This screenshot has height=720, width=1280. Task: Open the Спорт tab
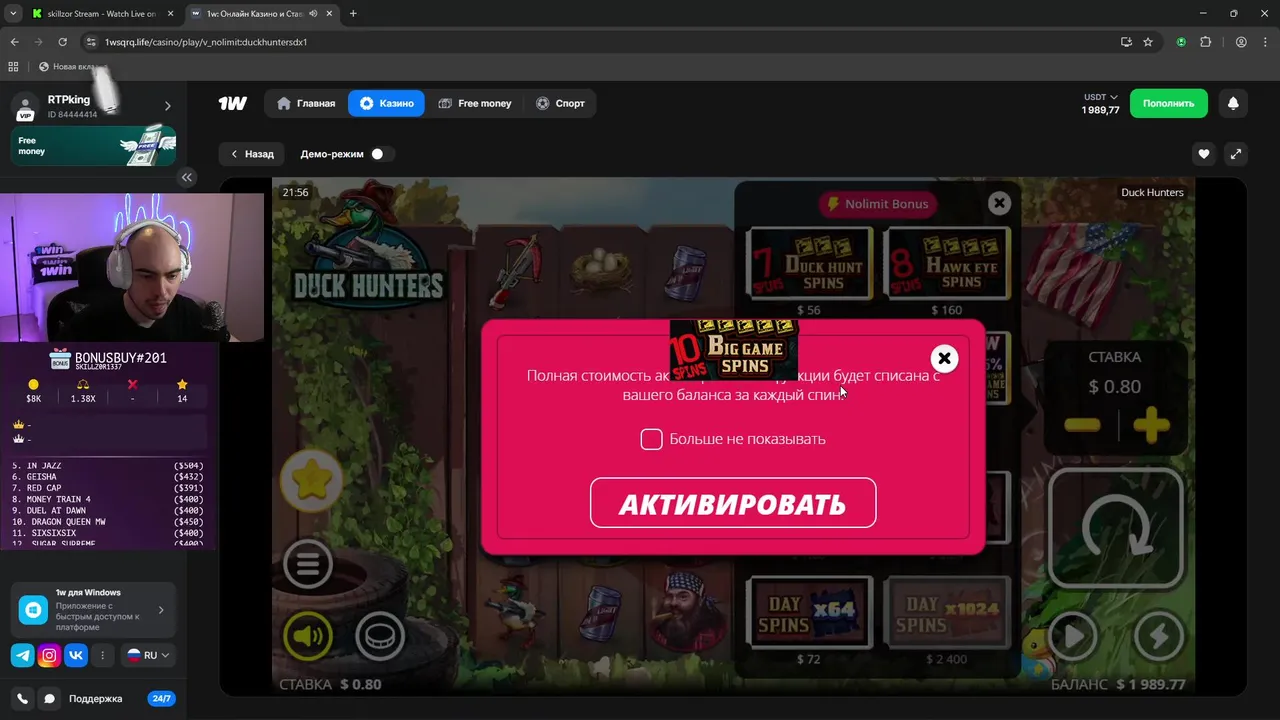[x=560, y=103]
